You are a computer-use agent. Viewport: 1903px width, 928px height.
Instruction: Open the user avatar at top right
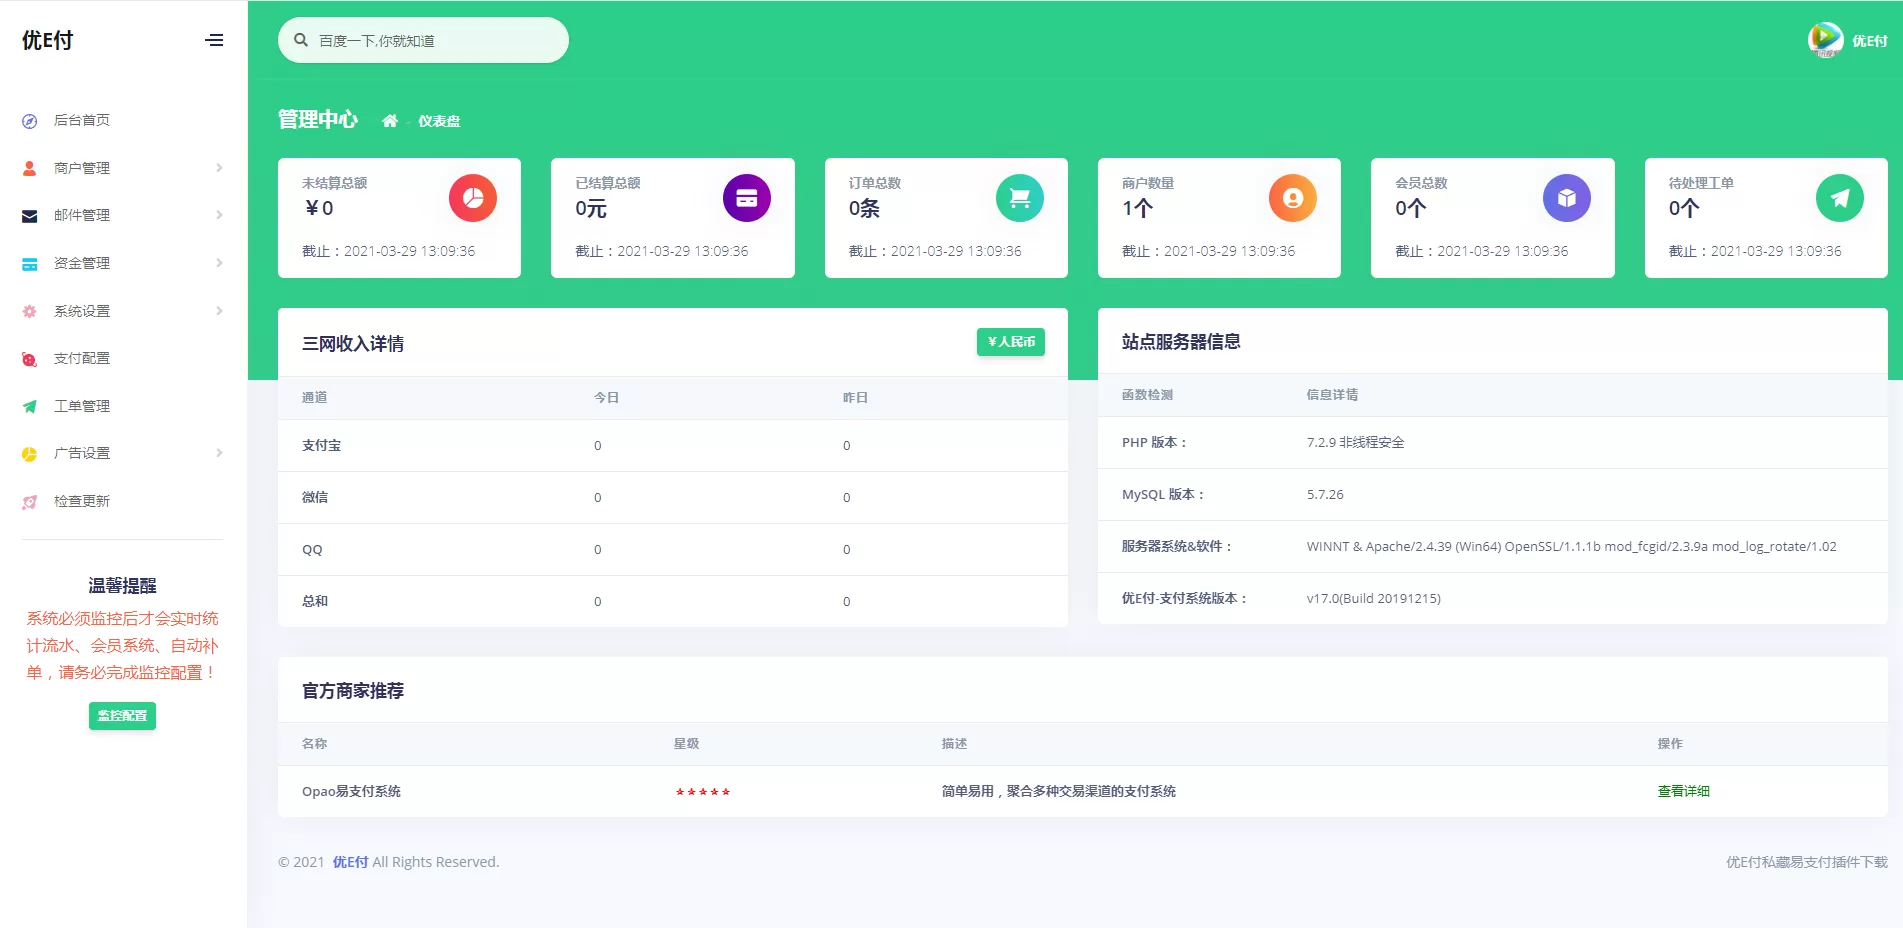1825,40
